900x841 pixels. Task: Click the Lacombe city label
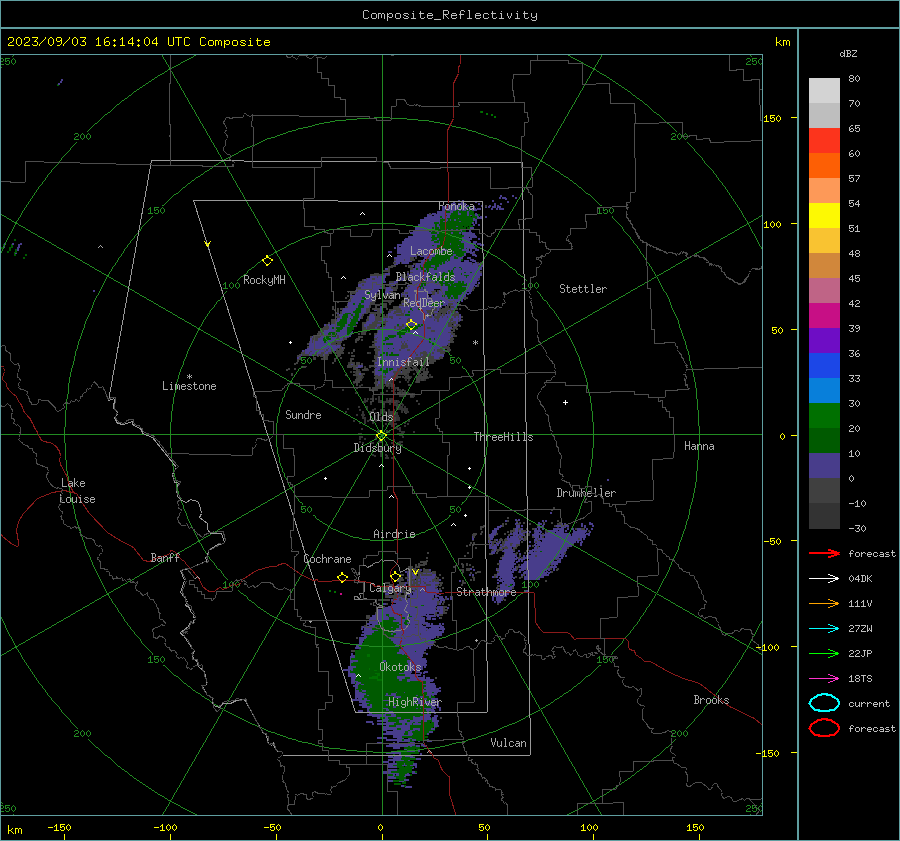[x=431, y=251]
